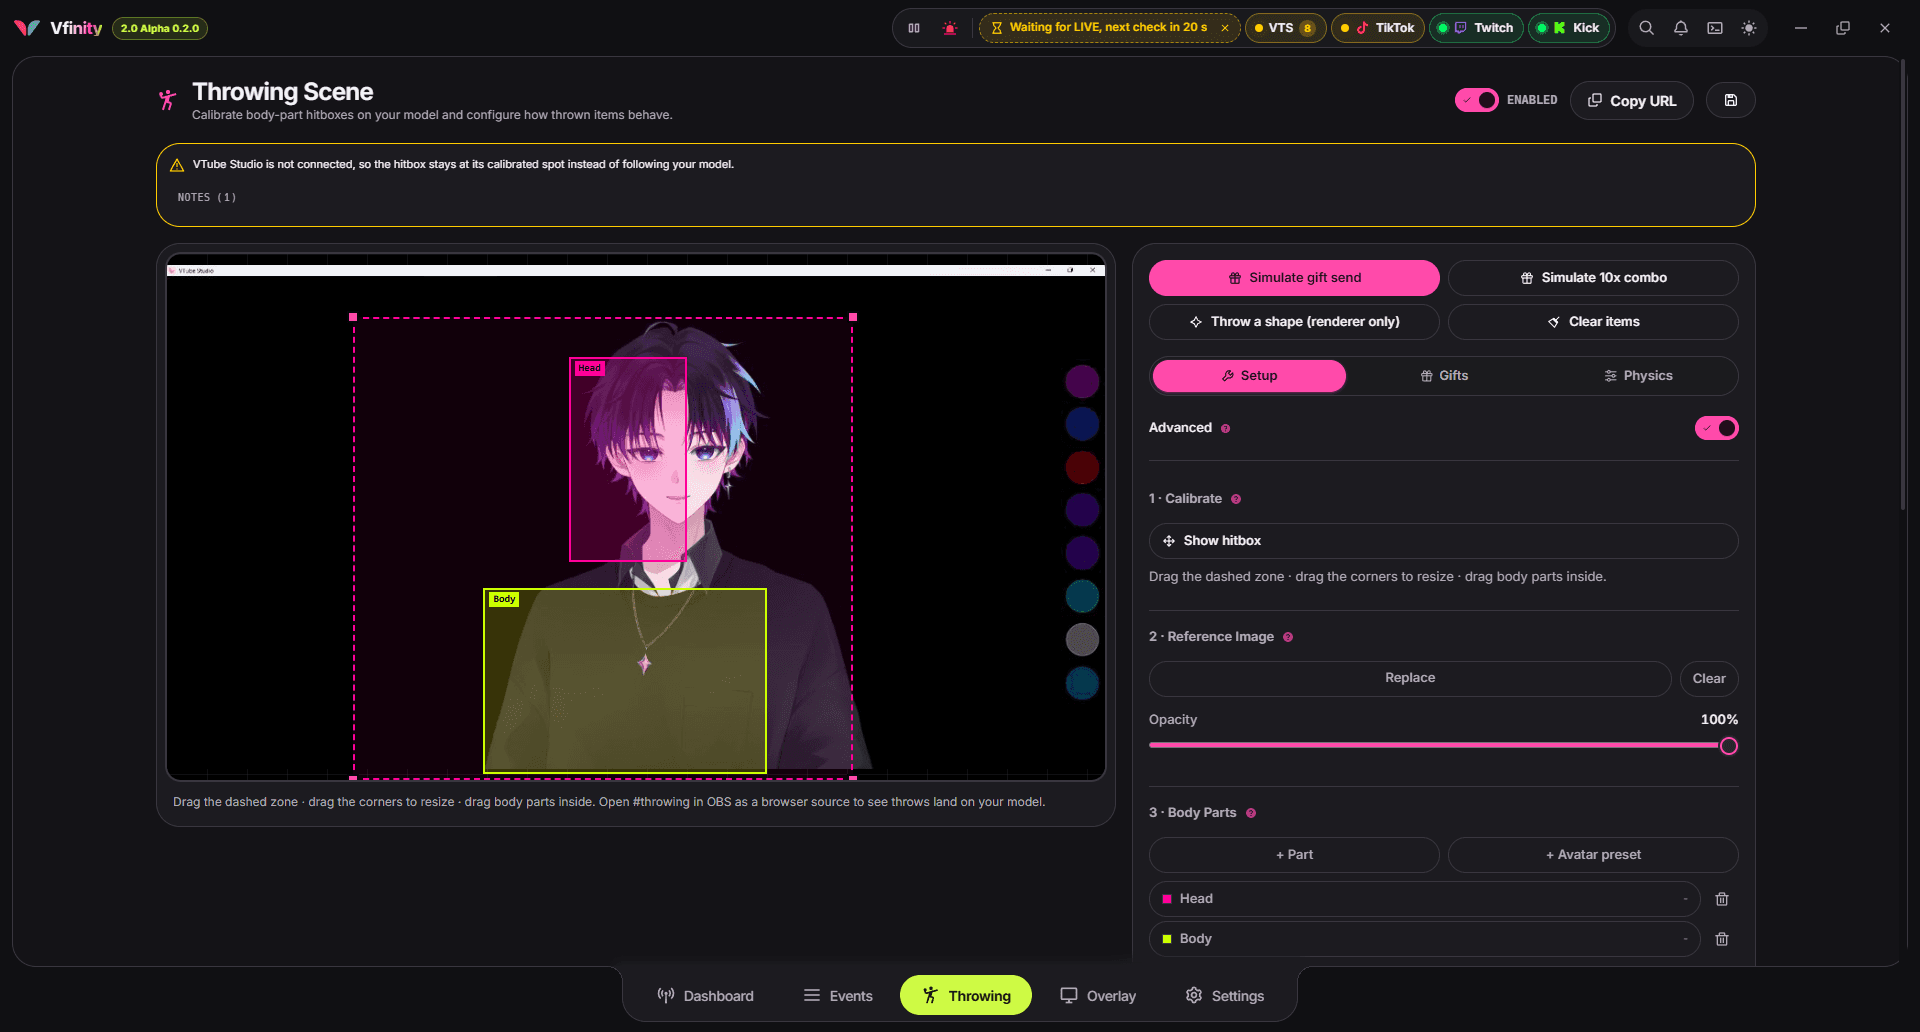The height and width of the screenshot is (1032, 1920).
Task: Select the red color circle in preview
Action: coord(1082,467)
